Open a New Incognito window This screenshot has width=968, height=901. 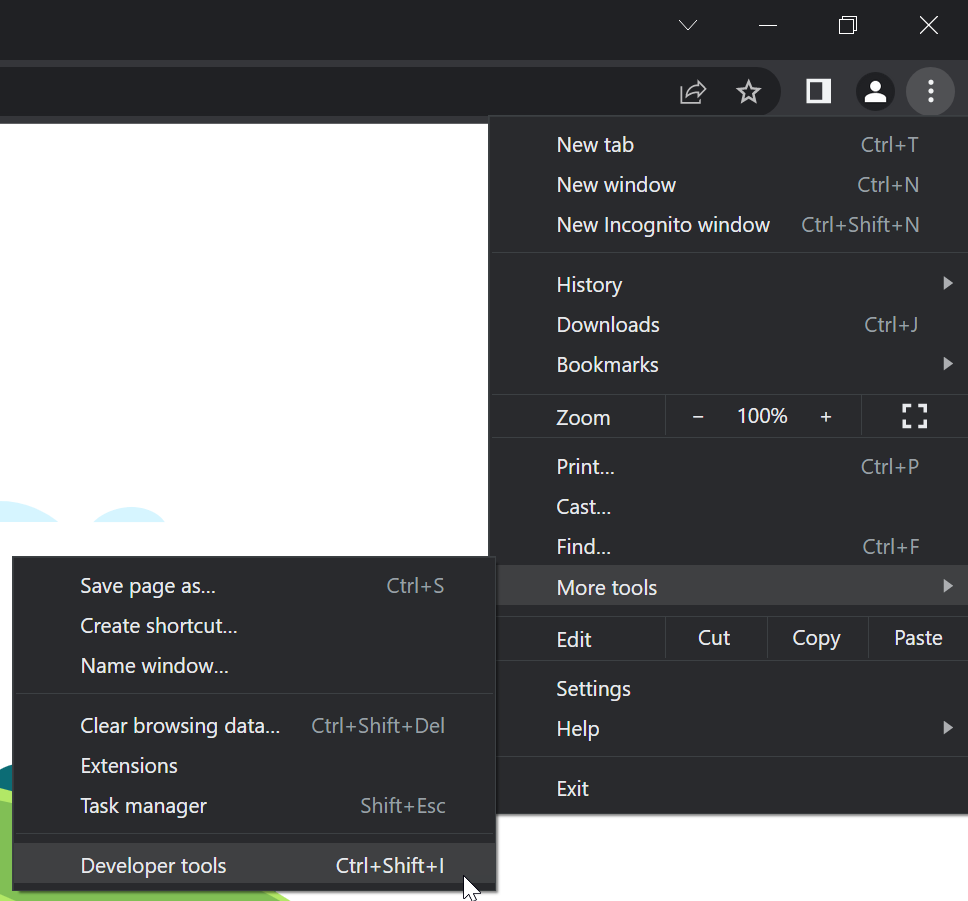pyautogui.click(x=731, y=225)
